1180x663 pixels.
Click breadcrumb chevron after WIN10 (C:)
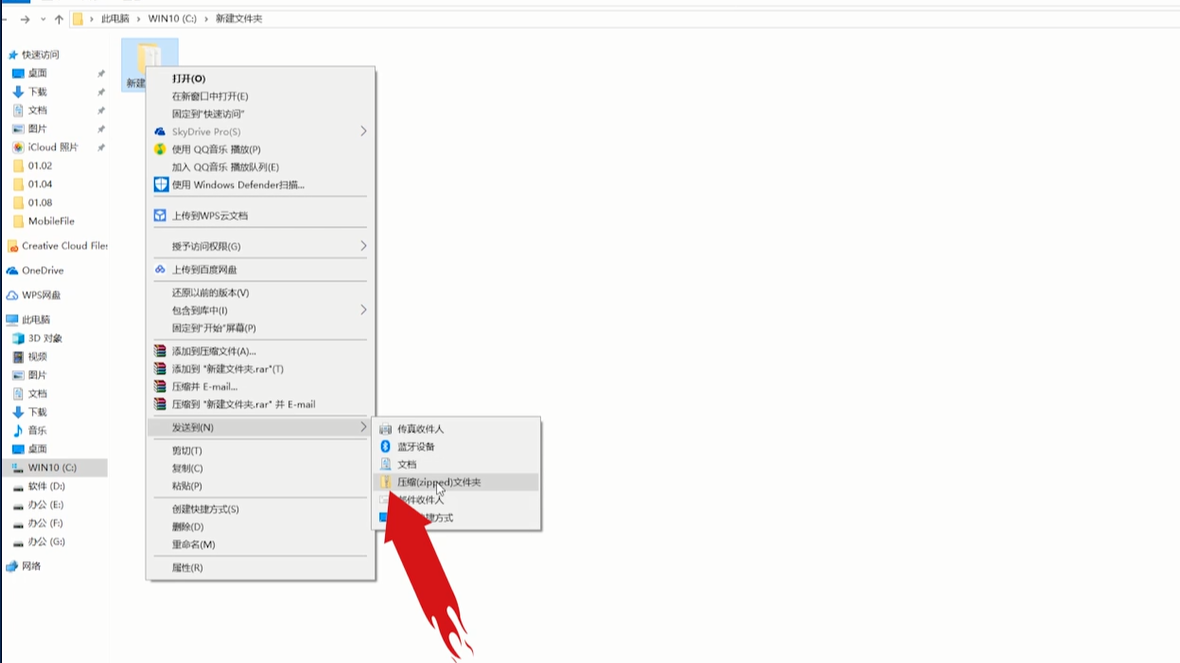coord(205,19)
